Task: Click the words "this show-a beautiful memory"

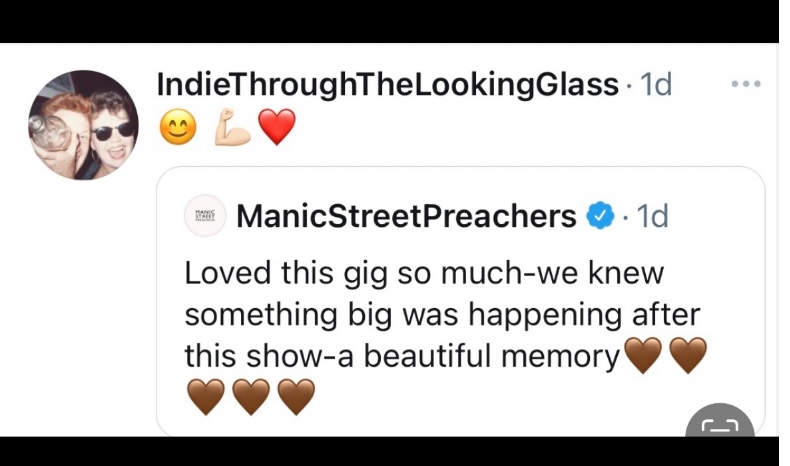Action: click(402, 356)
